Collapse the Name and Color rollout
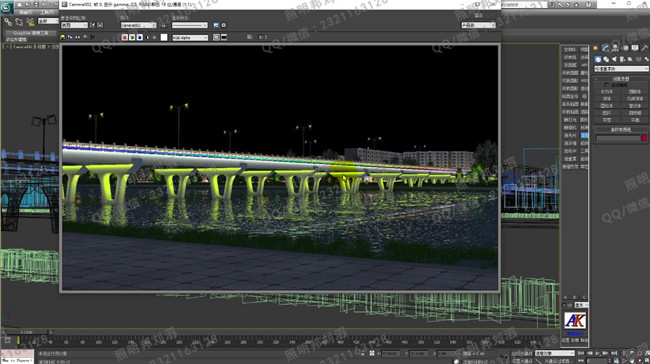Viewport: 650px width, 364px height. point(621,130)
